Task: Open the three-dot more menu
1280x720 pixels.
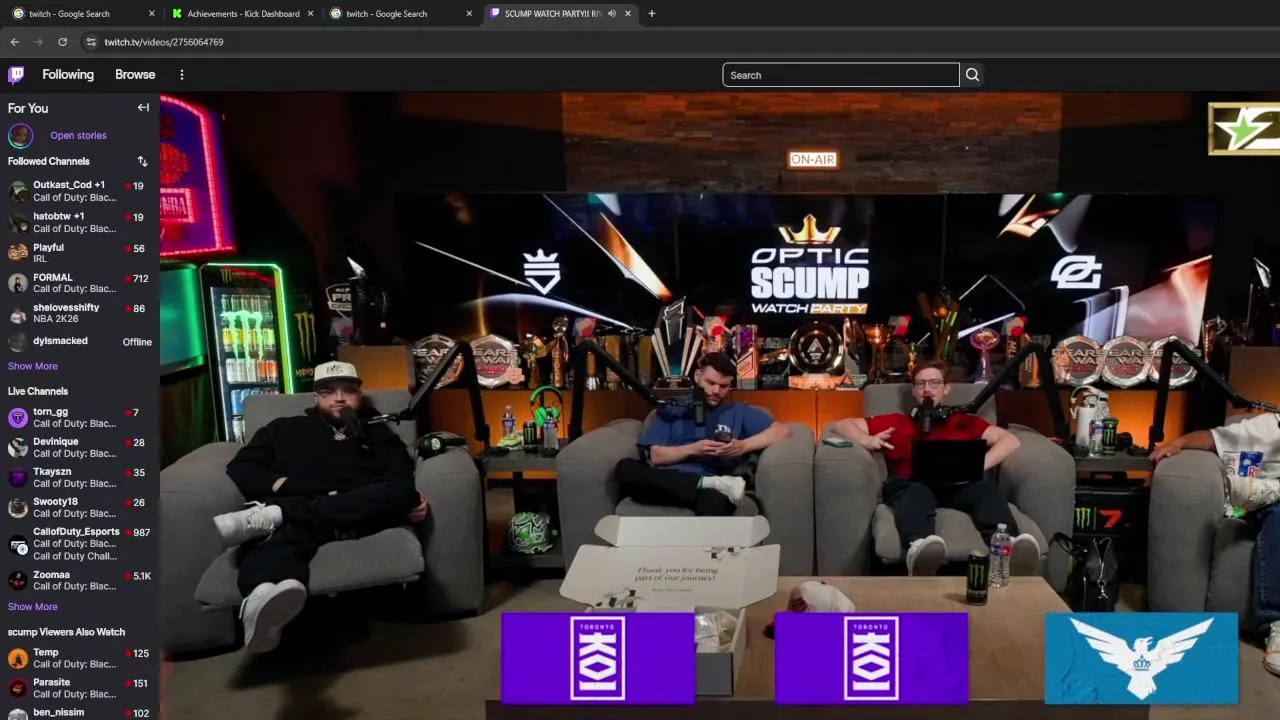Action: point(181,74)
